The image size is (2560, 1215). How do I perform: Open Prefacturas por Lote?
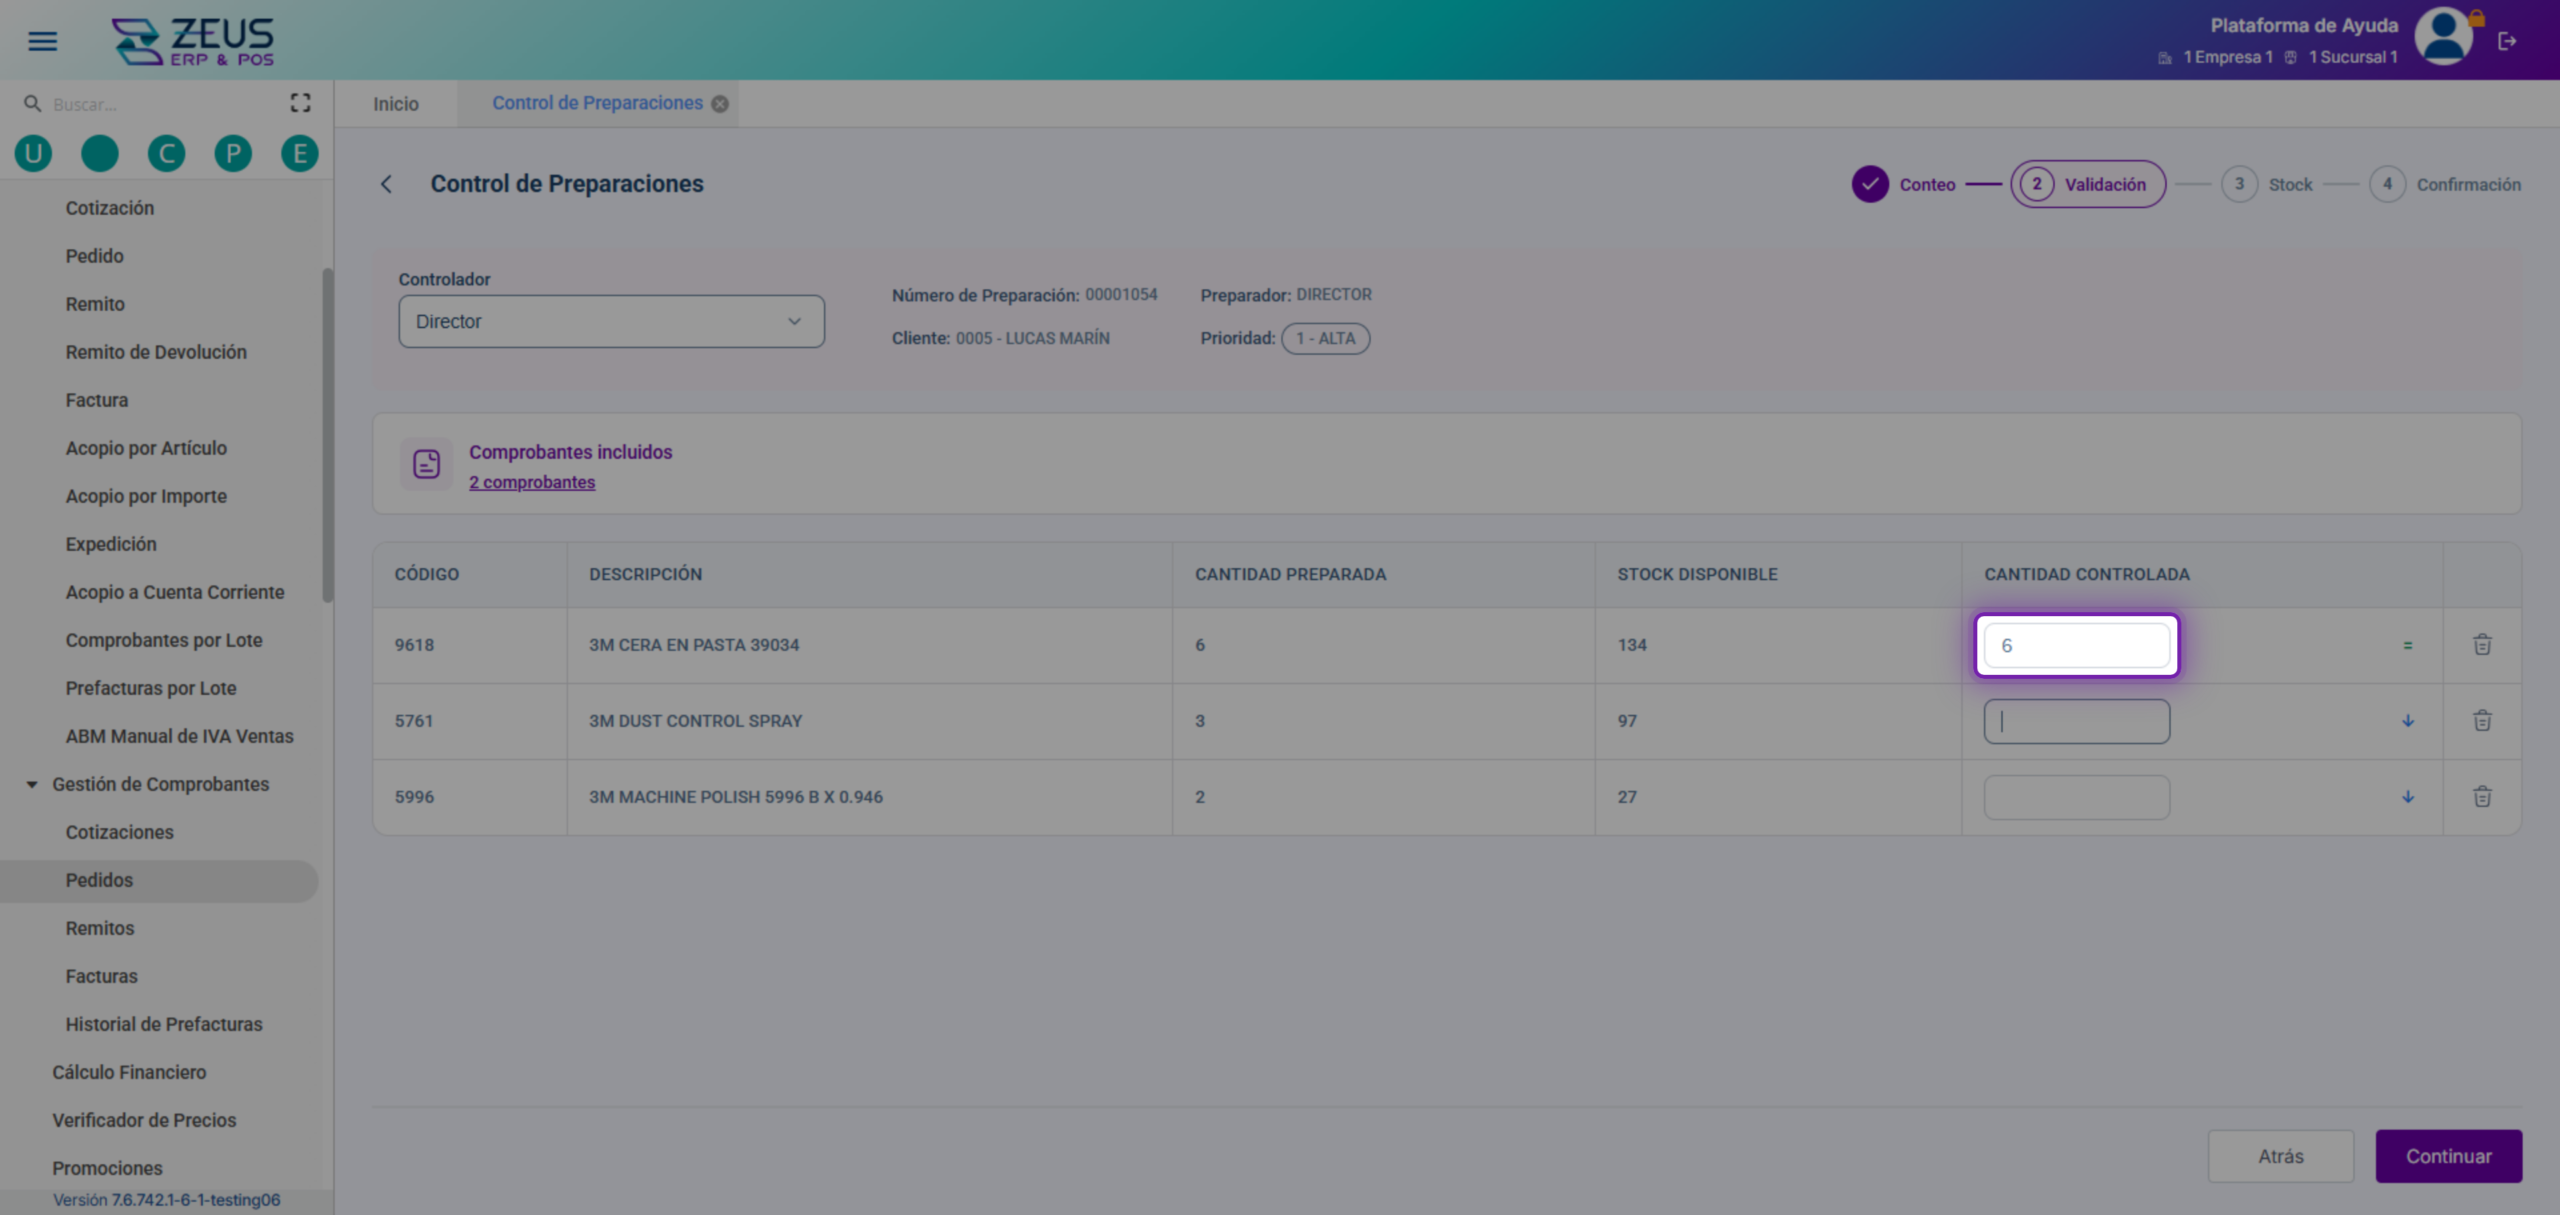pos(151,688)
